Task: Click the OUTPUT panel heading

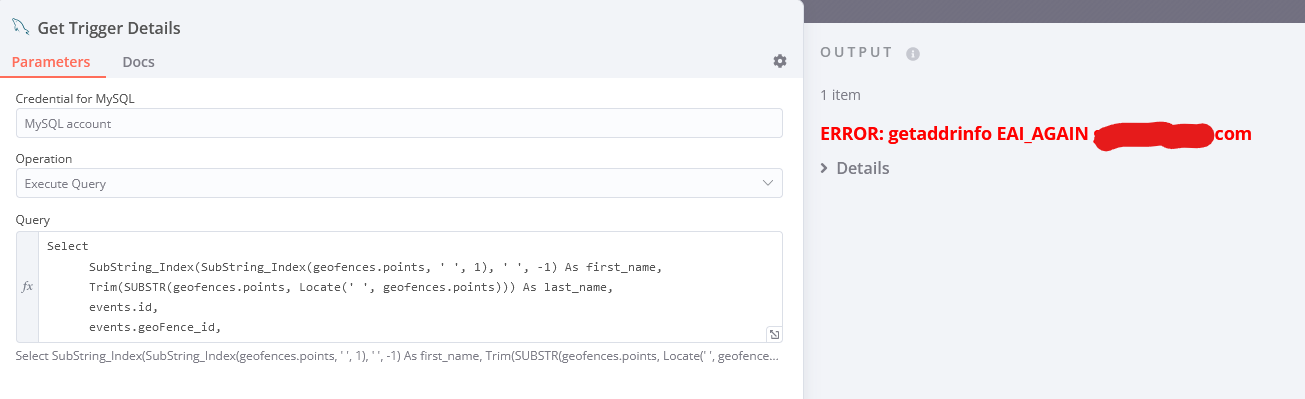Action: tap(856, 52)
